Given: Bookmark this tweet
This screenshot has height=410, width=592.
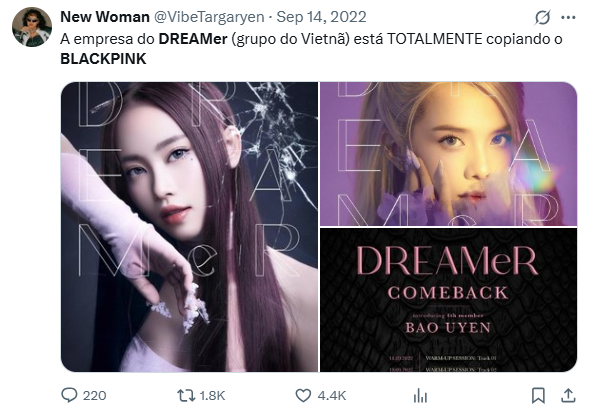Looking at the screenshot, I should click(x=538, y=396).
